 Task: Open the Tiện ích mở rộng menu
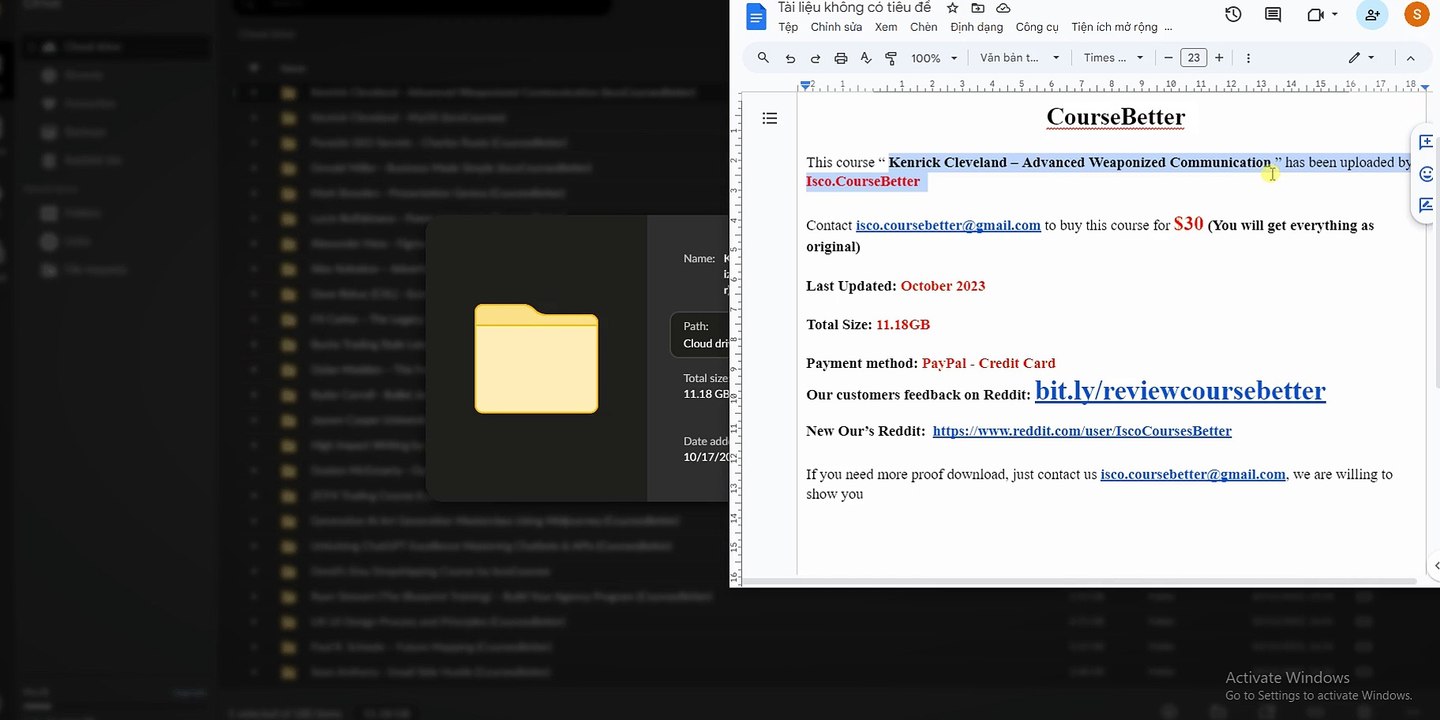(x=1114, y=28)
